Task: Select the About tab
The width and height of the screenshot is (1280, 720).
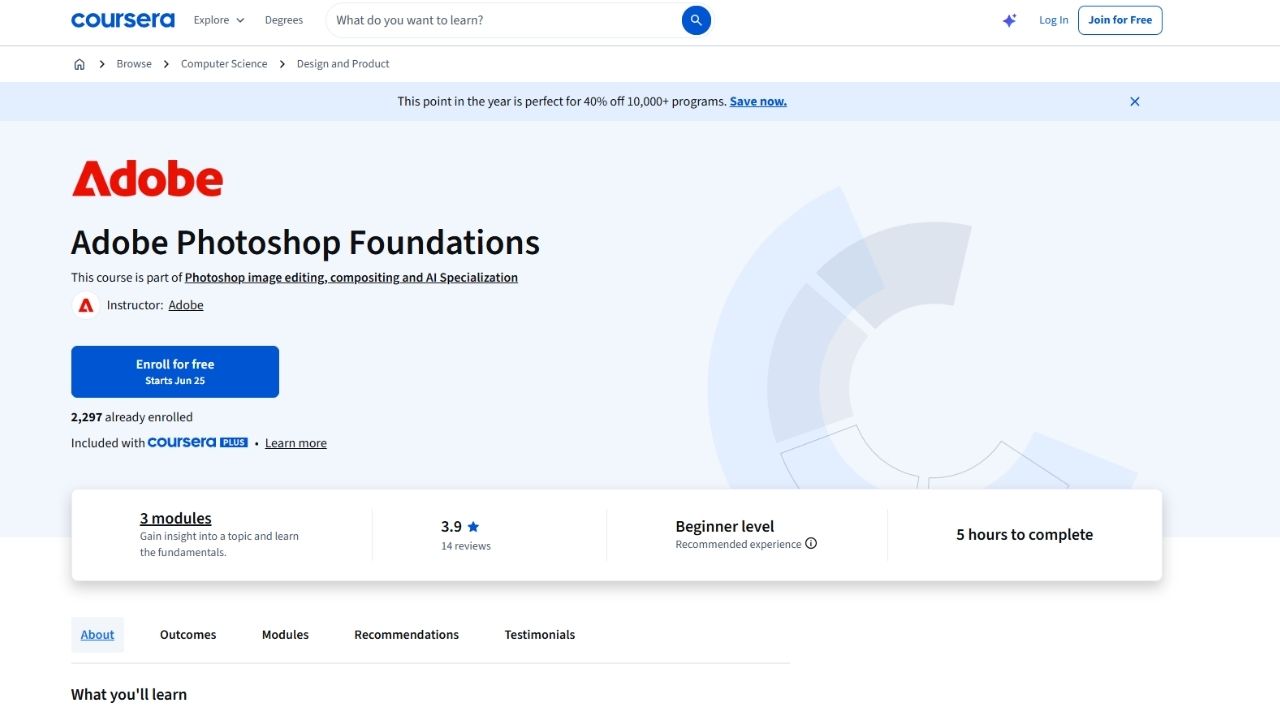Action: coord(97,634)
